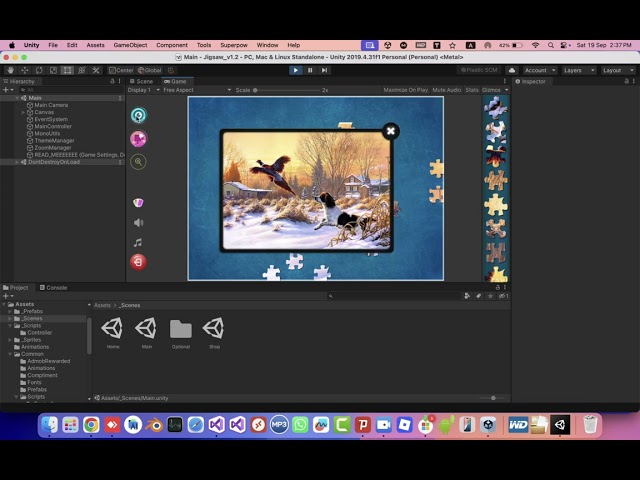Open Google Chrome from the dock
This screenshot has height=480, width=640.
click(x=91, y=425)
